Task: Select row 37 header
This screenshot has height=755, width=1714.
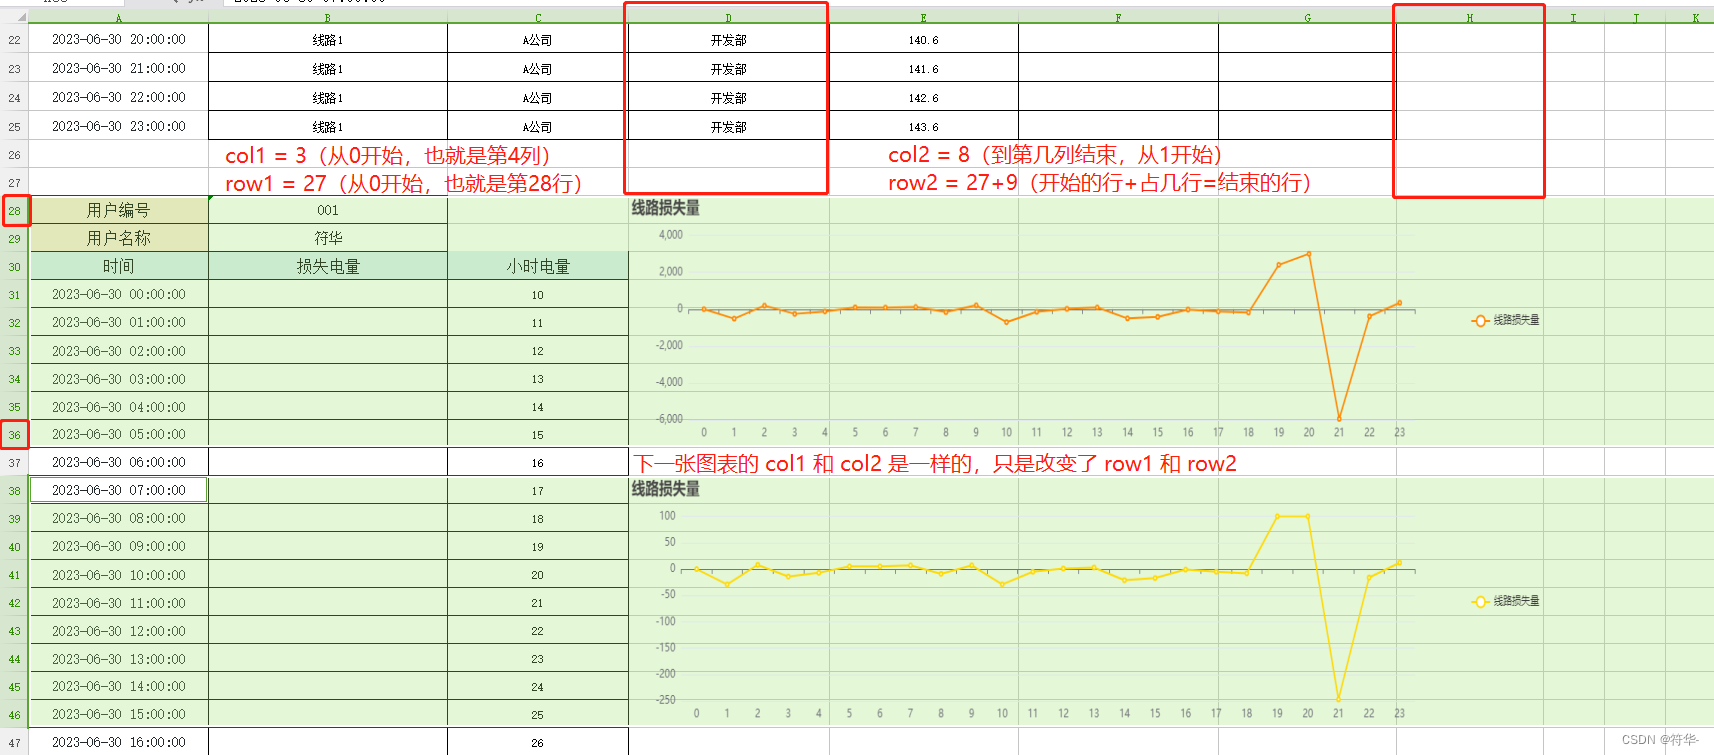Action: coord(14,463)
